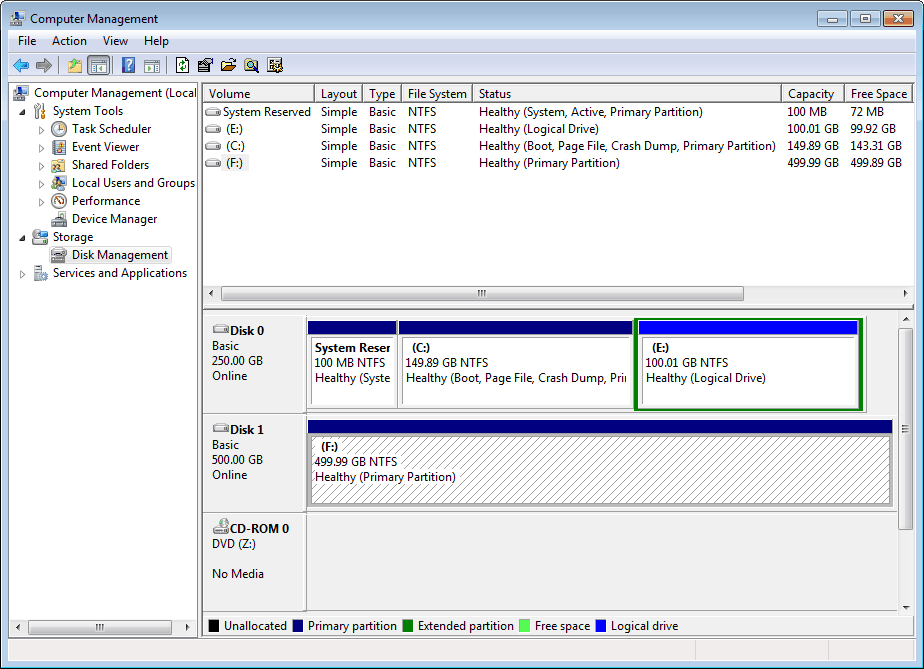Open the Help menu
The image size is (924, 669).
coord(156,41)
